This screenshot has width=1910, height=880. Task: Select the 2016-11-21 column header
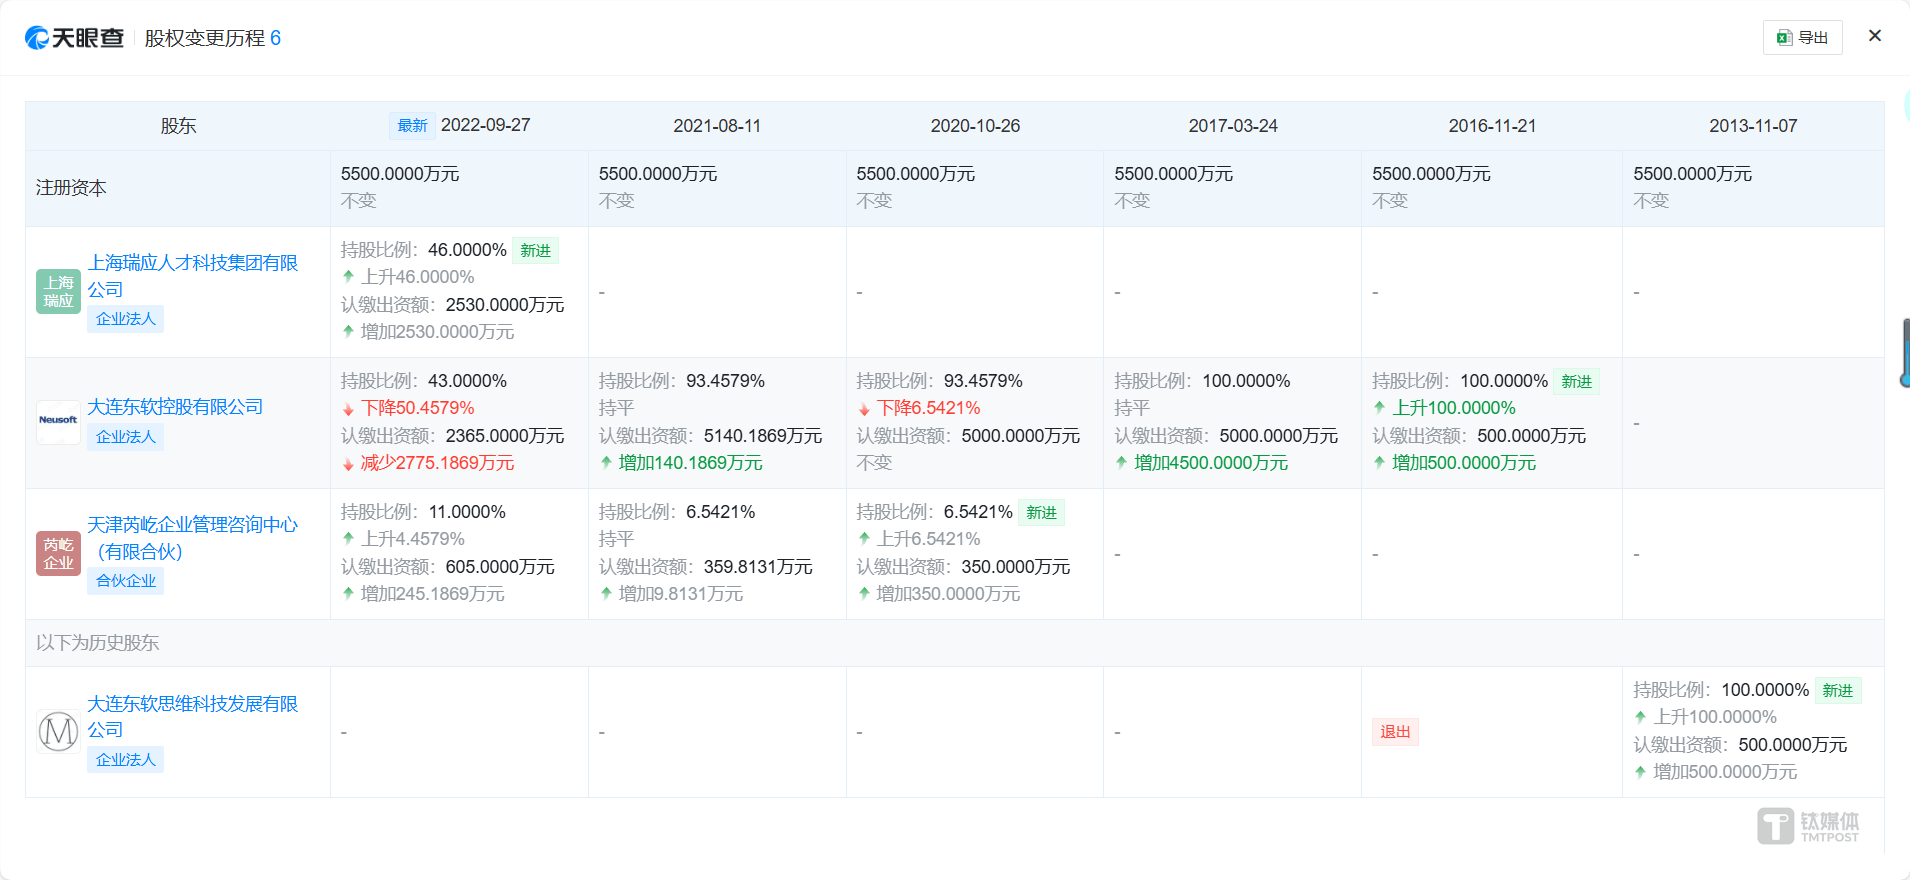pos(1492,126)
